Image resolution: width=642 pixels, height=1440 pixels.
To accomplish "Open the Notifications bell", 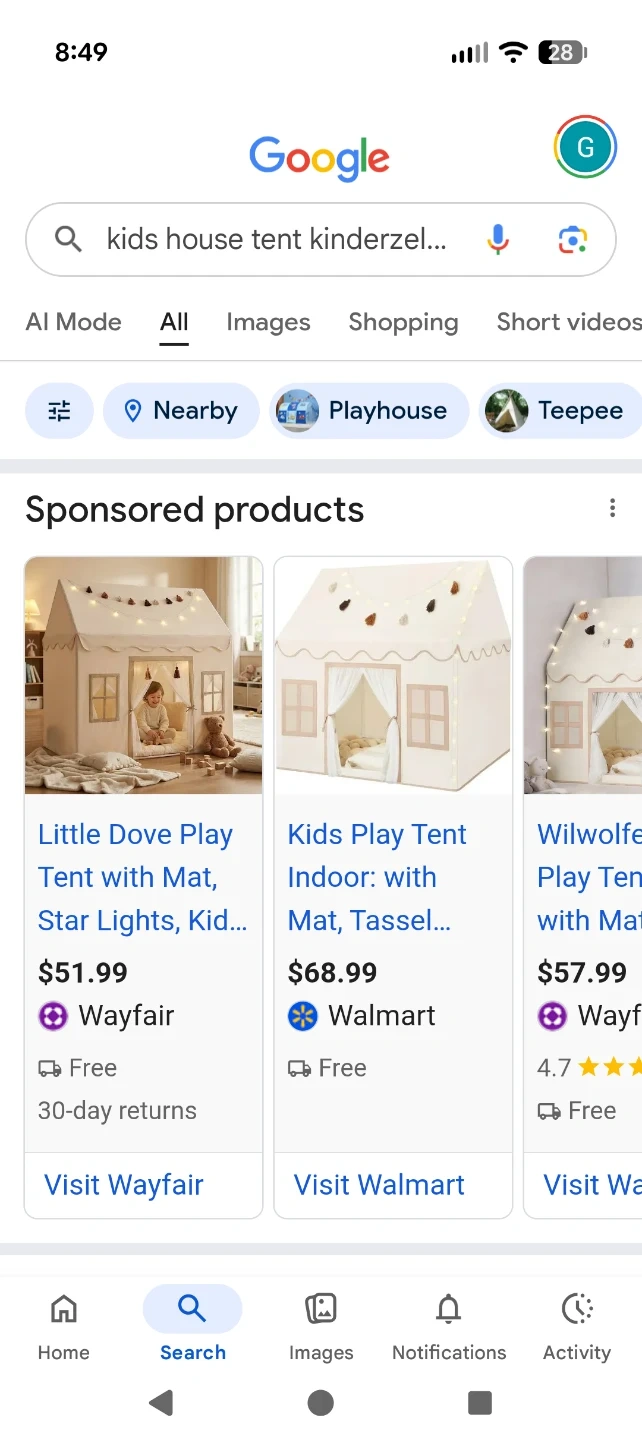I will point(449,1308).
